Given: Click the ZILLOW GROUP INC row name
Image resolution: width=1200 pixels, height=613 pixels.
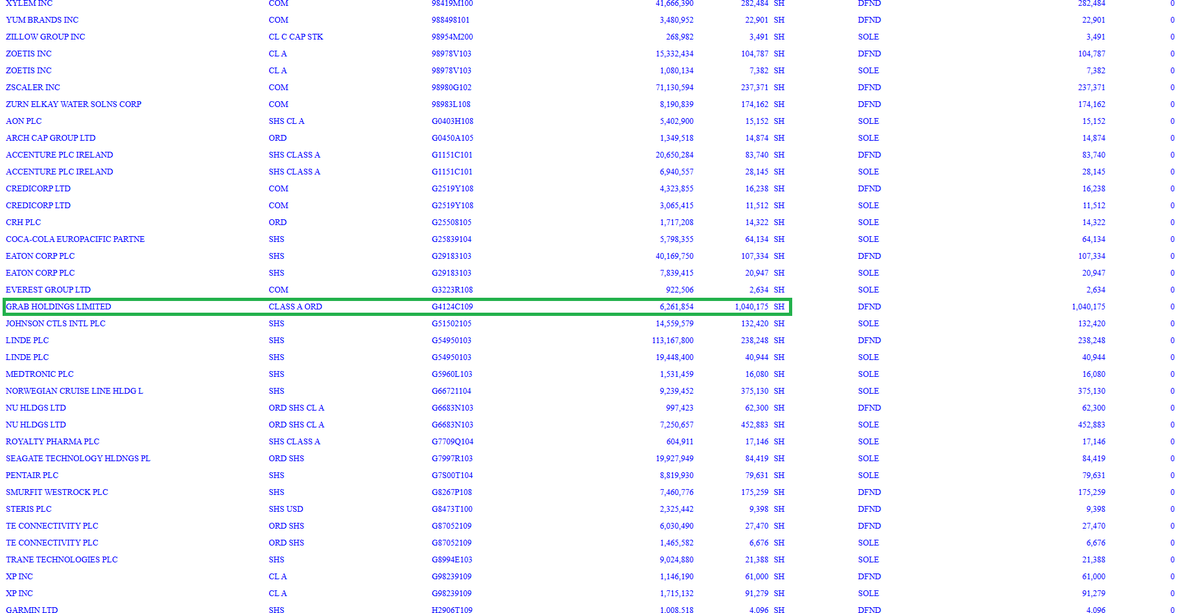Looking at the screenshot, I should (45, 37).
